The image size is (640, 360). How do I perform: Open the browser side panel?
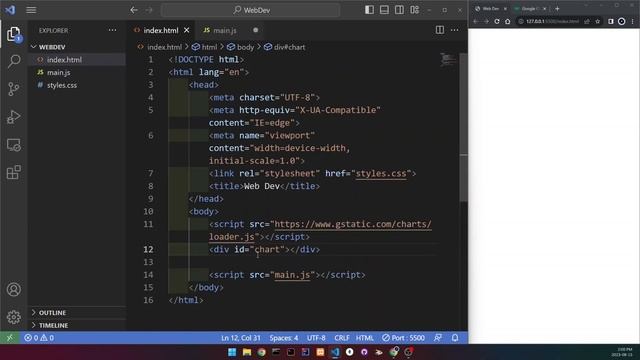611,21
